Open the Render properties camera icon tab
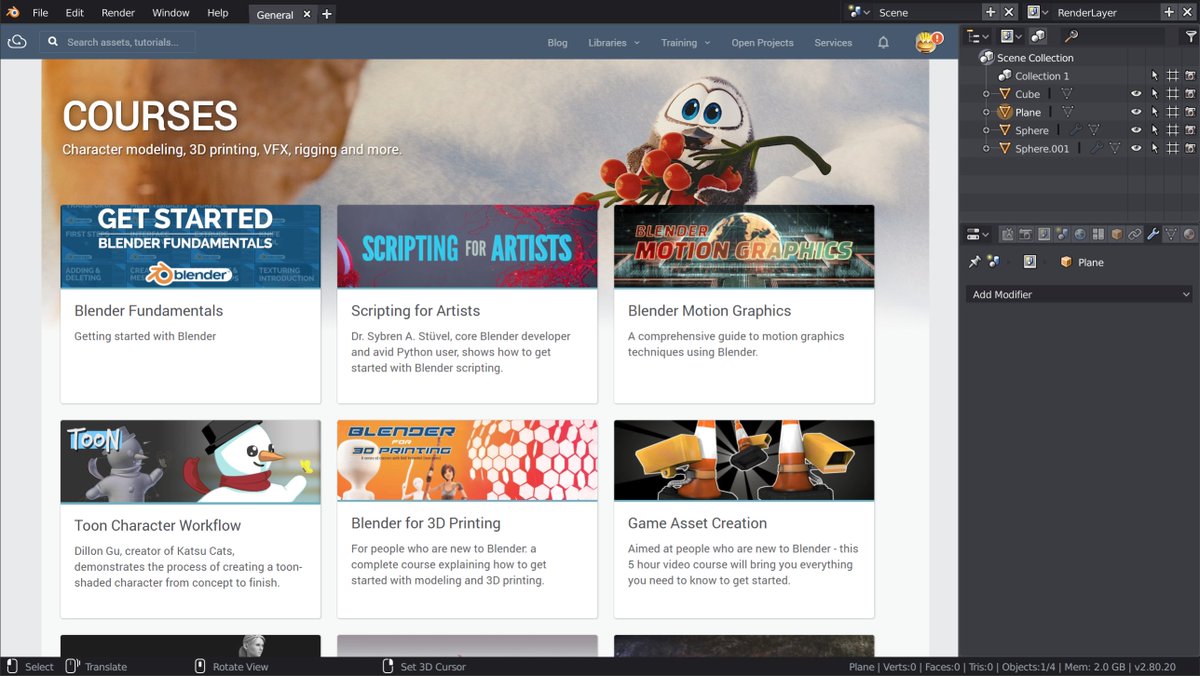1200x676 pixels. [x=1025, y=234]
